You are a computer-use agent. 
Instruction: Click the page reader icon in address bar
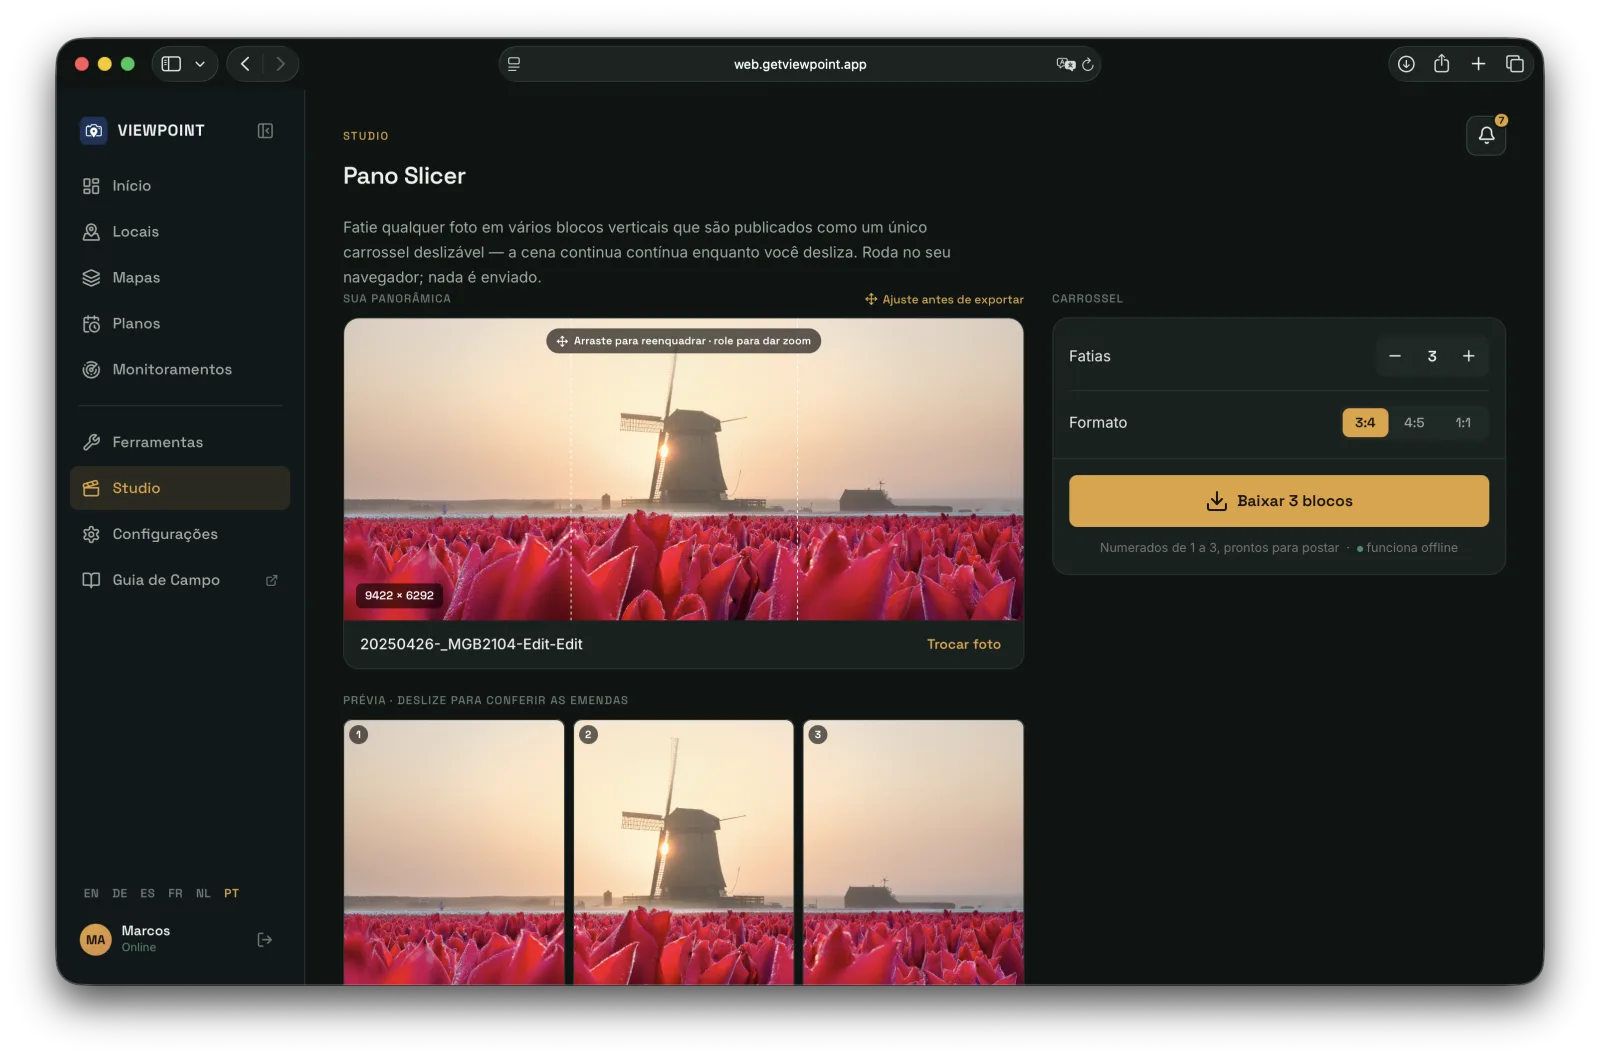[514, 64]
